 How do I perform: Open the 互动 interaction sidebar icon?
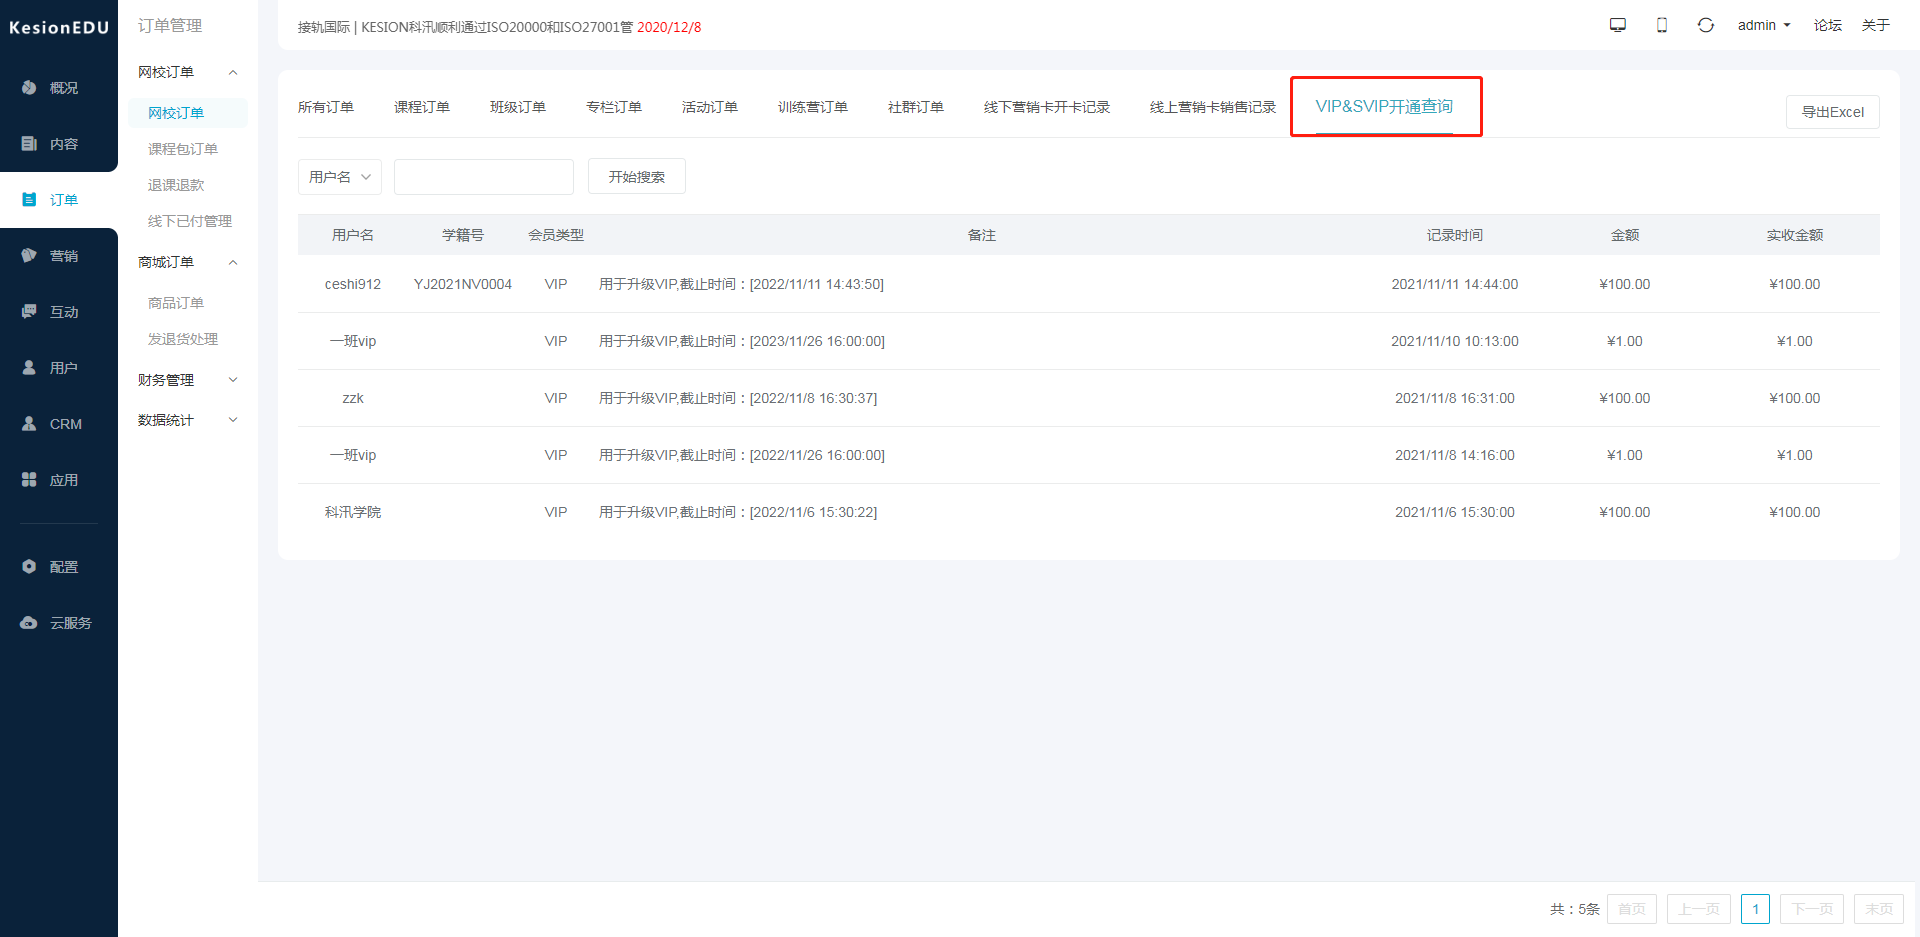click(29, 312)
